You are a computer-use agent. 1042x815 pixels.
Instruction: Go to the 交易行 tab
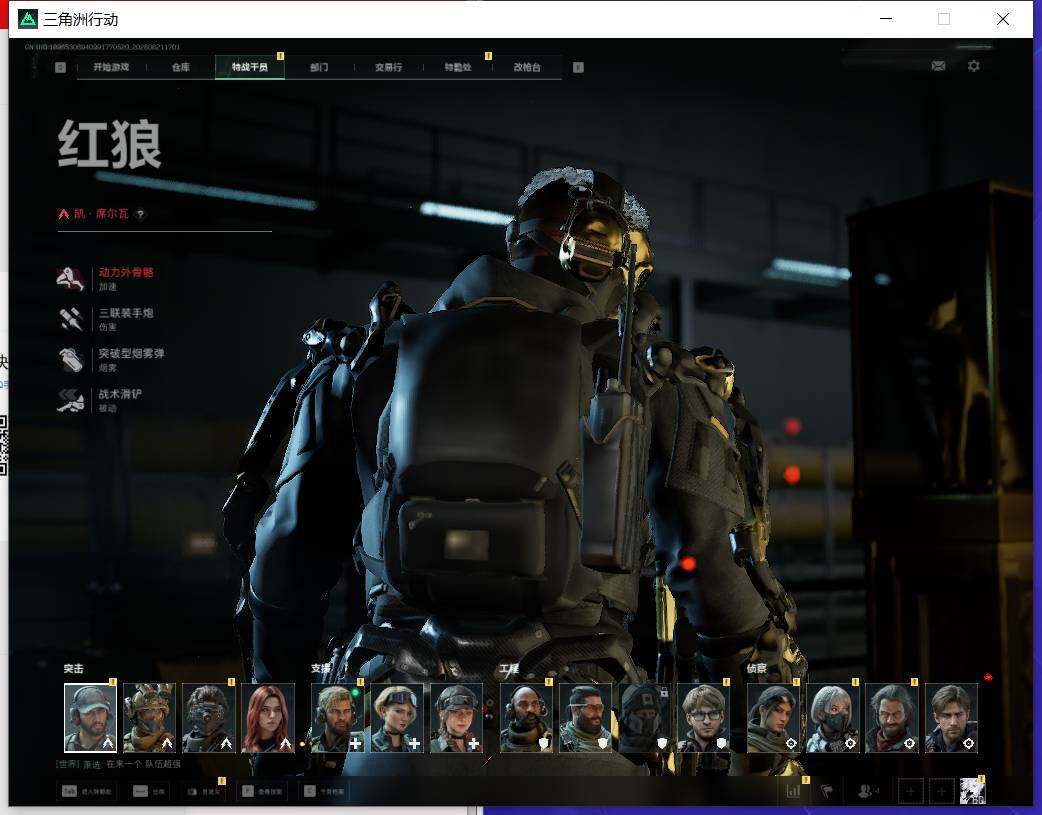coord(388,67)
